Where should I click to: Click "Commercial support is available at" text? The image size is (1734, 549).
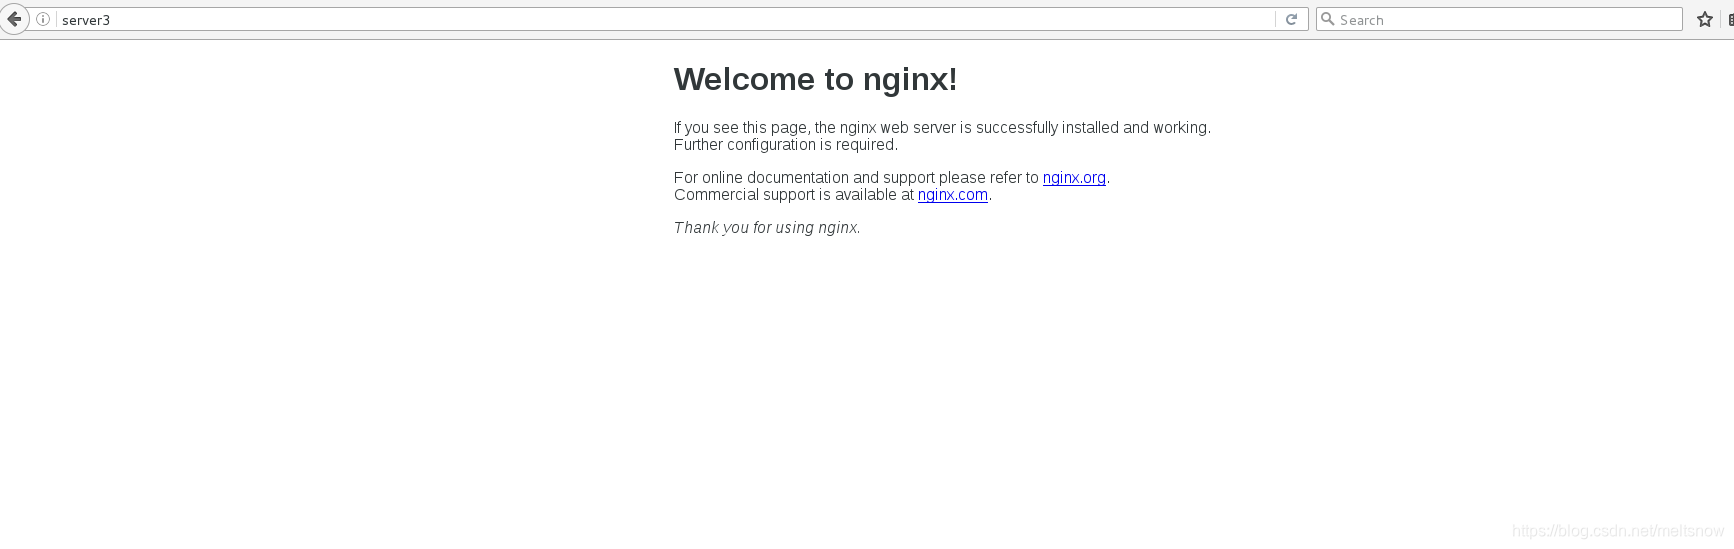click(794, 195)
